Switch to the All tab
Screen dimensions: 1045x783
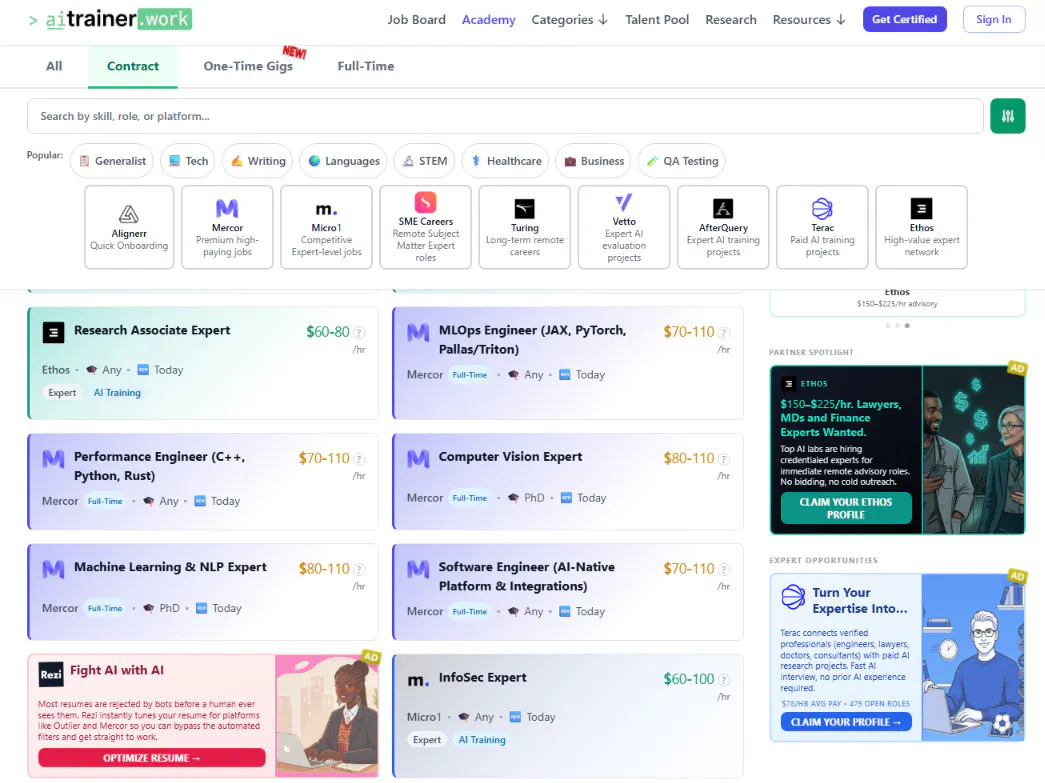click(x=54, y=66)
